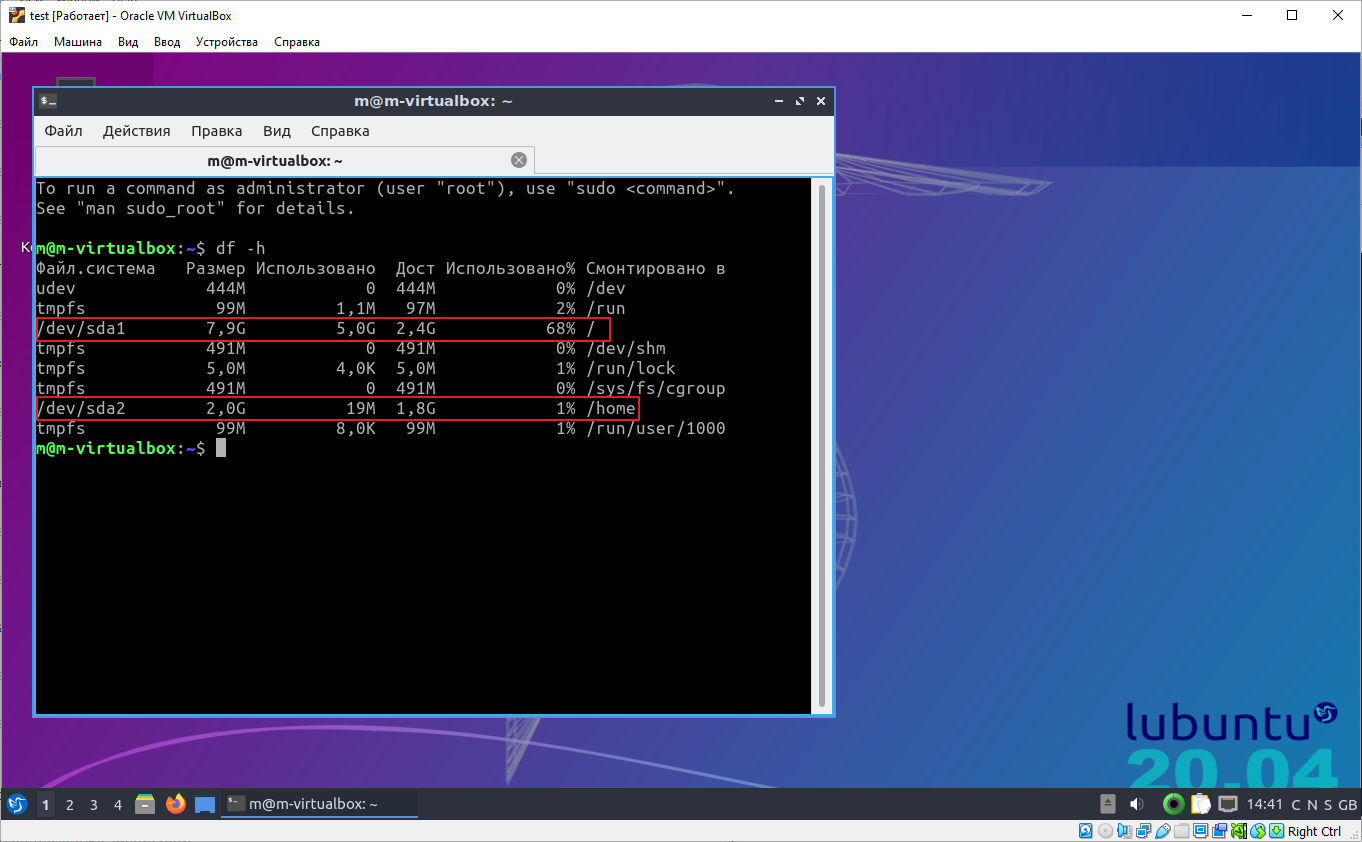Screen dimensions: 1362x842
Task: Open terminal Действия menu
Action: 136,131
